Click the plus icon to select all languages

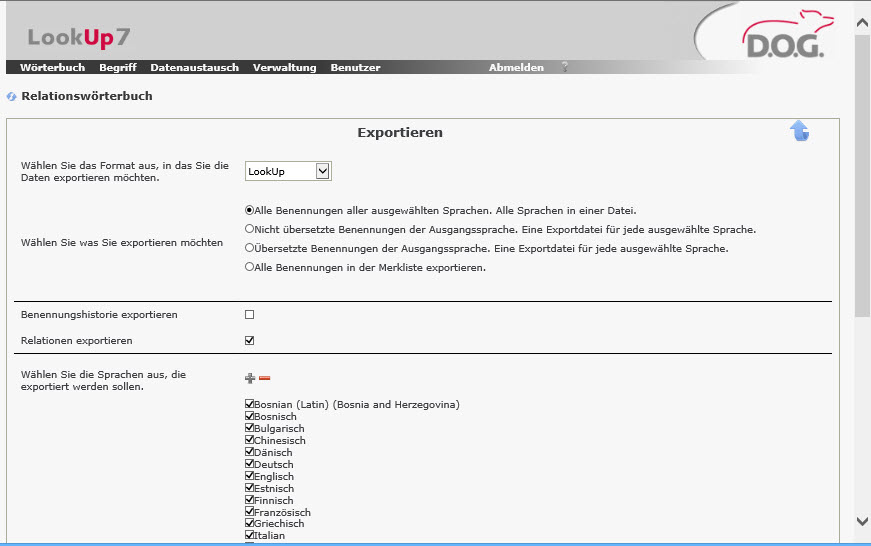click(x=250, y=378)
